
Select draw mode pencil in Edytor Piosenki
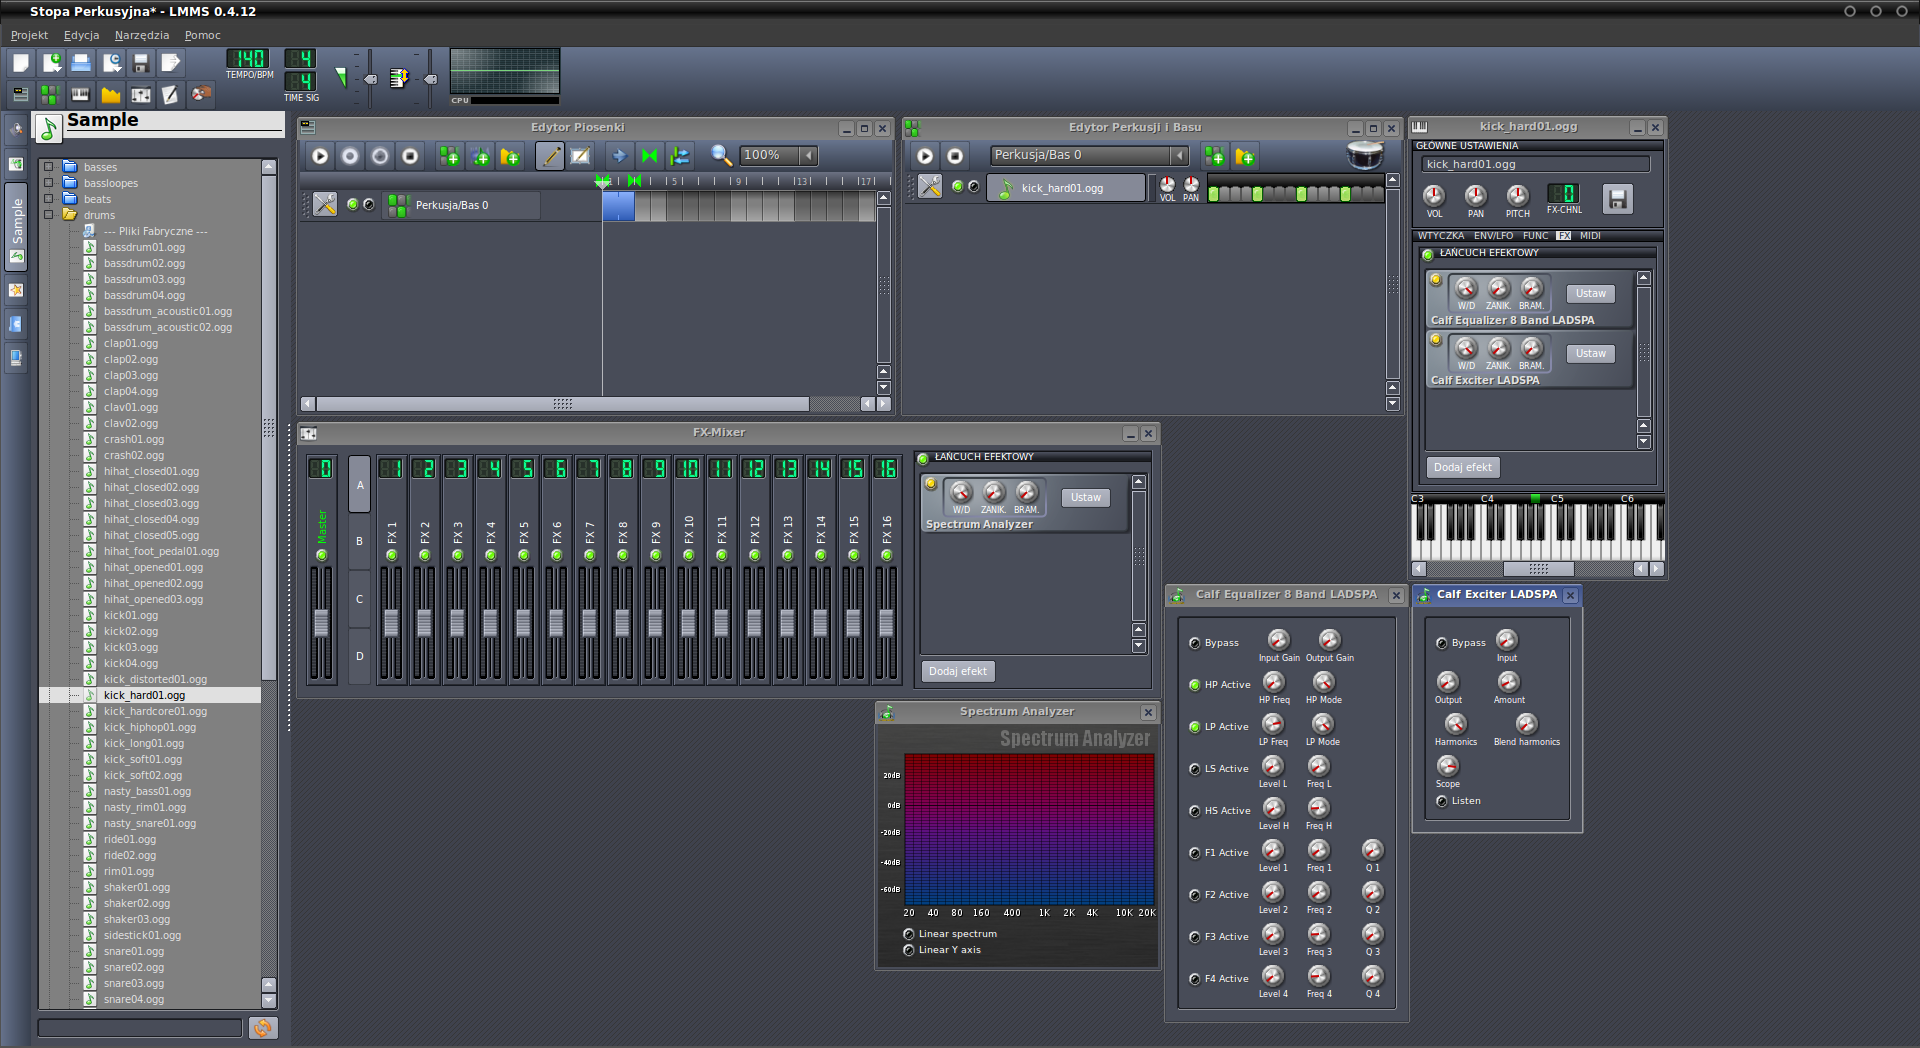point(550,156)
